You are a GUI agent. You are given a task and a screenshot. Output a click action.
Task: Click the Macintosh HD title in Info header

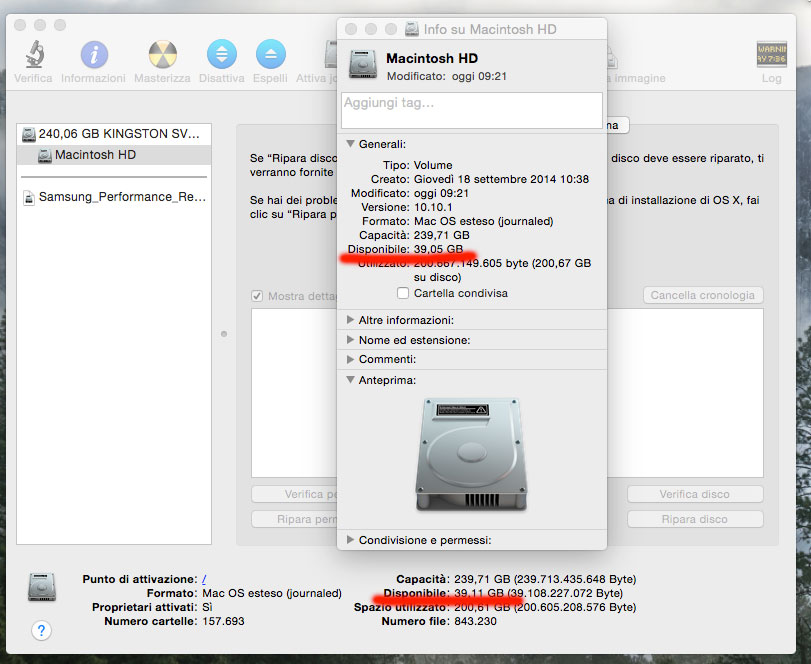[432, 58]
